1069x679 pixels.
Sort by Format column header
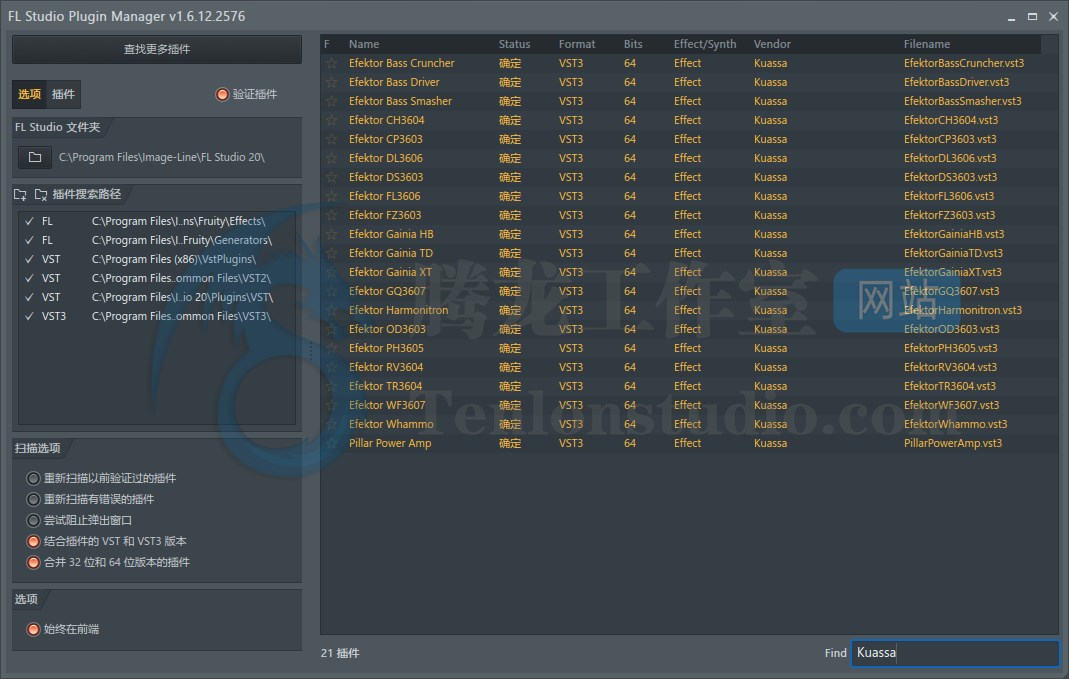577,44
